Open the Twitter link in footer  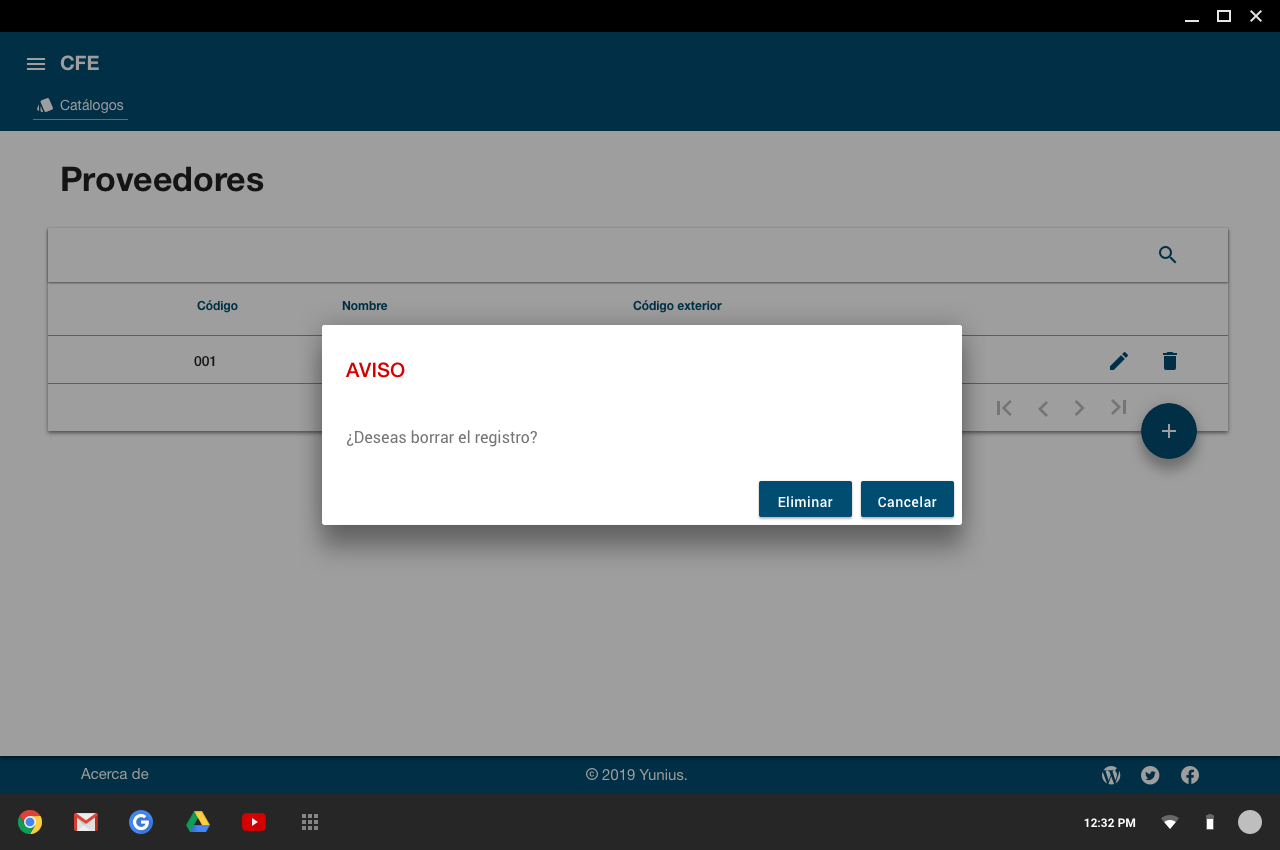(1150, 775)
